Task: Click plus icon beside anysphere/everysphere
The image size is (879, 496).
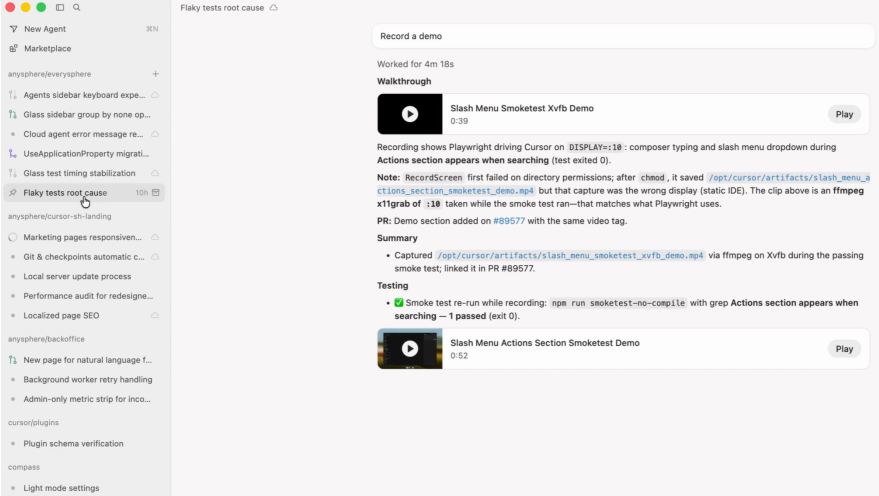Action: point(155,74)
